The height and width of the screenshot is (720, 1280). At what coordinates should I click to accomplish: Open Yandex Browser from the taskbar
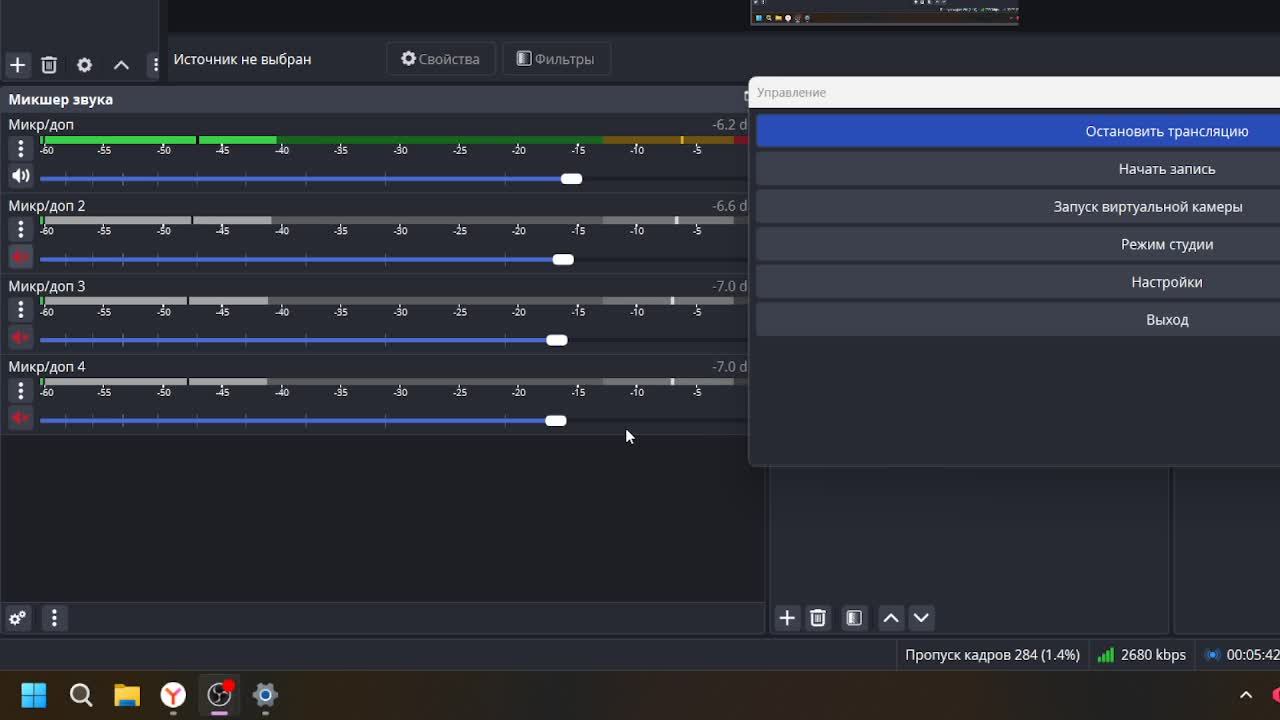(173, 695)
